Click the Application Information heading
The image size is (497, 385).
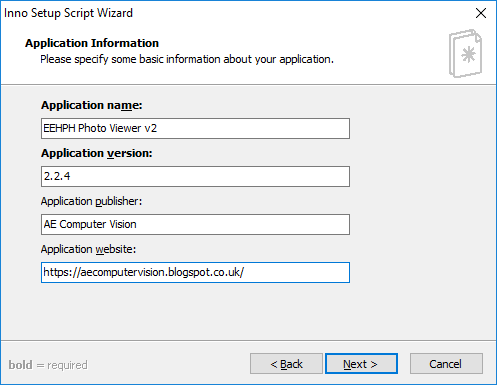pos(92,43)
